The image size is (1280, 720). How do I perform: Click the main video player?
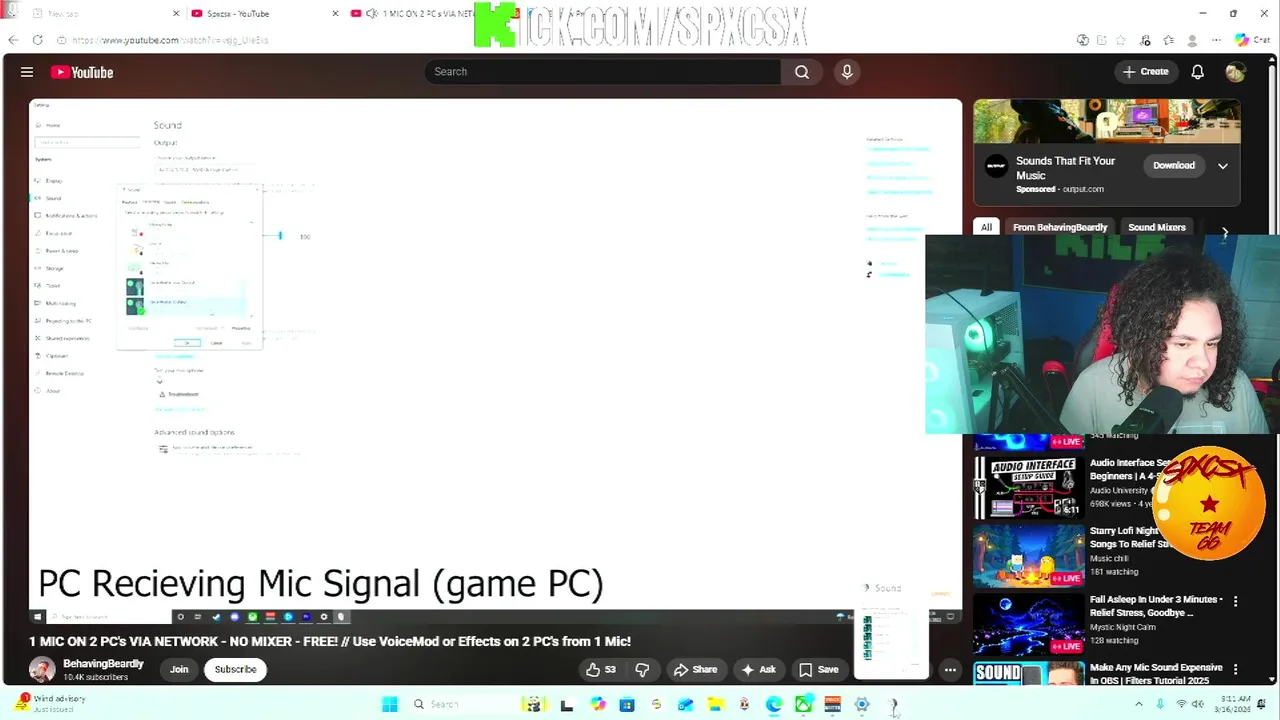pos(495,360)
